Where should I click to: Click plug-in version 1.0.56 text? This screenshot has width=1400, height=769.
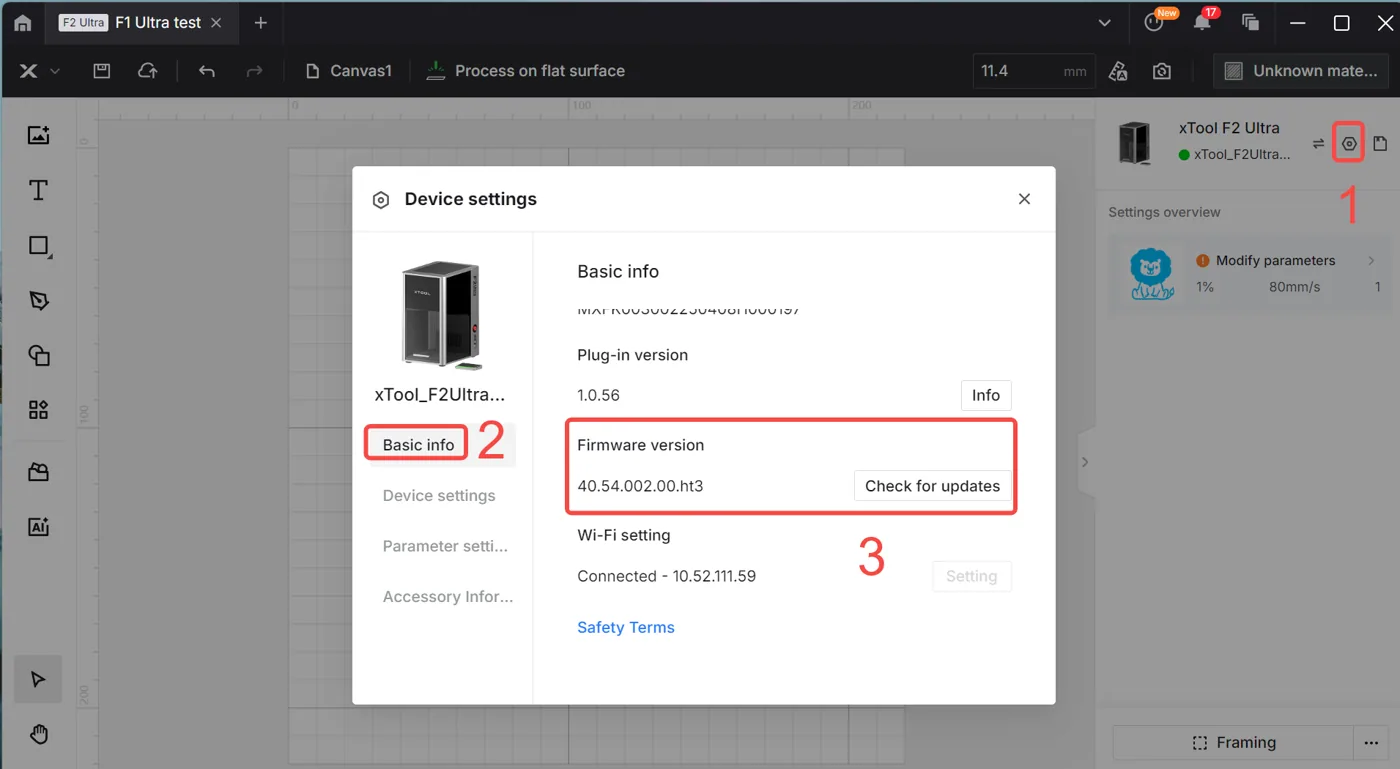598,395
